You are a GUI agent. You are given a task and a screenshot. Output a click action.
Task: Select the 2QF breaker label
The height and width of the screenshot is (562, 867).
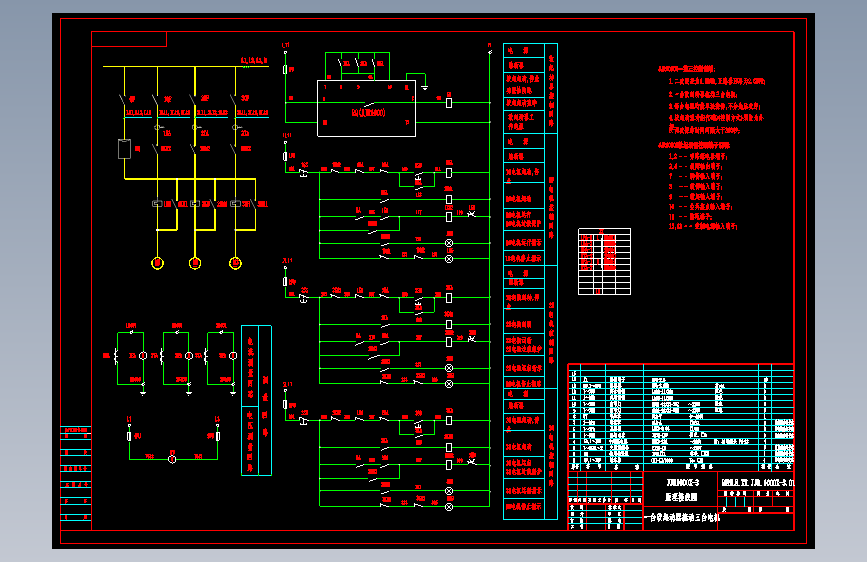click(205, 98)
